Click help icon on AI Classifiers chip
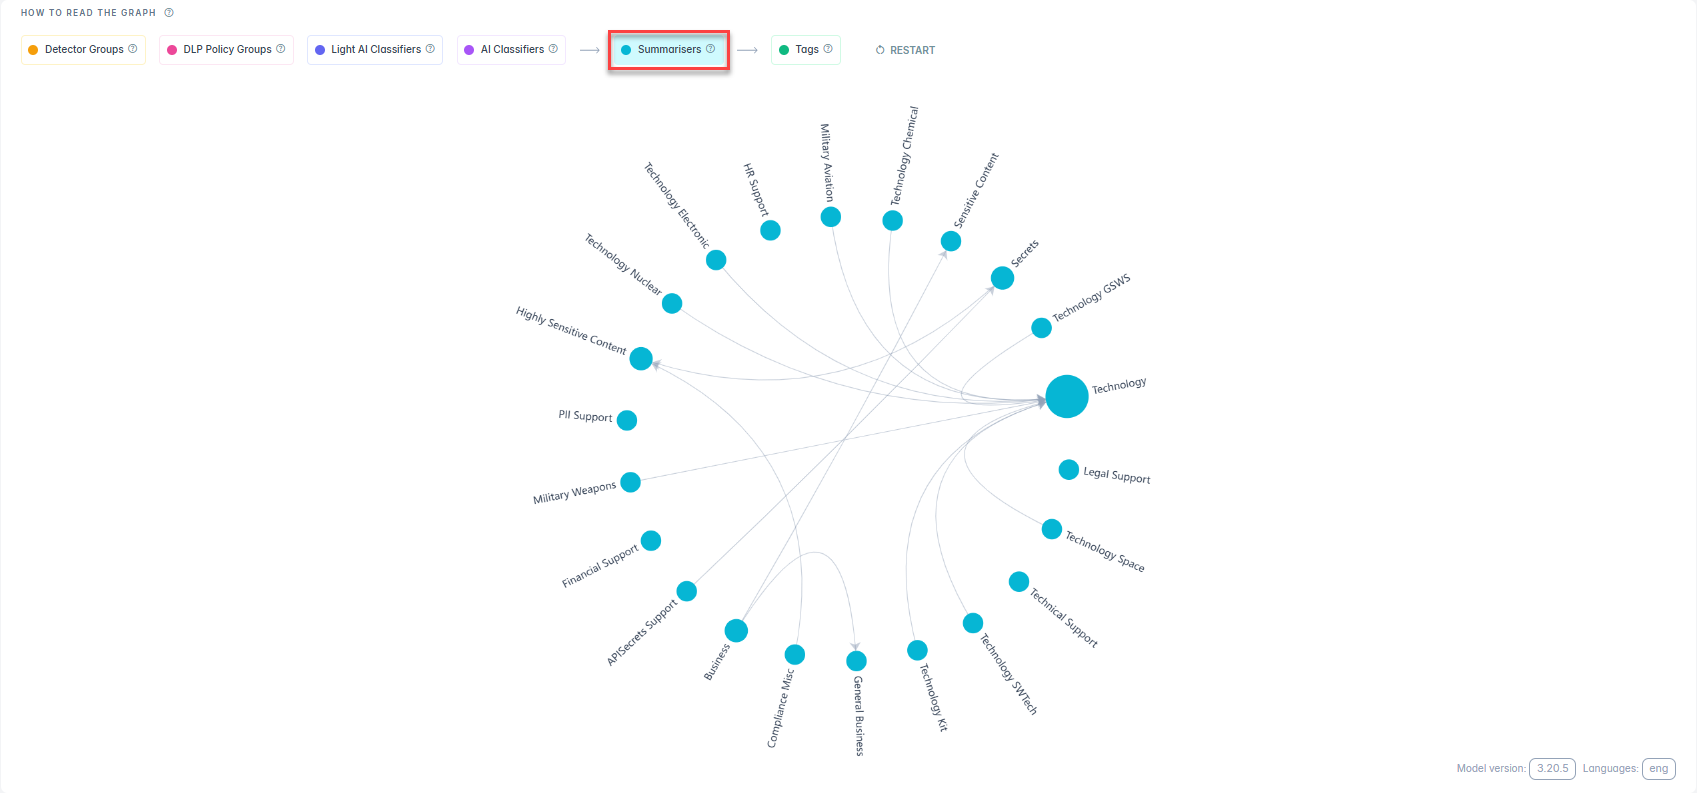This screenshot has width=1697, height=793. 553,49
